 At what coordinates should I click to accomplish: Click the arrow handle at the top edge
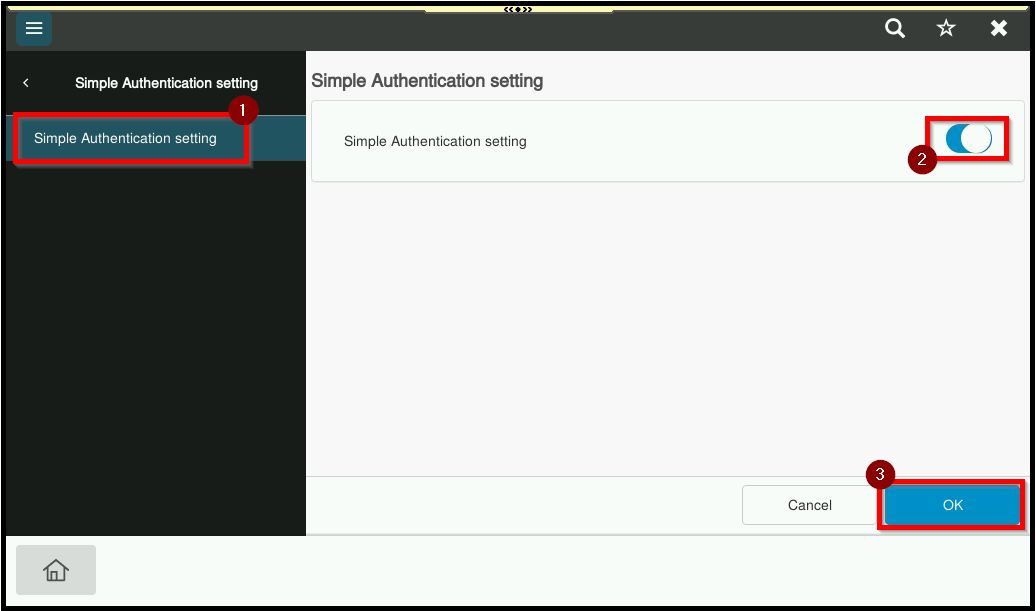518,9
